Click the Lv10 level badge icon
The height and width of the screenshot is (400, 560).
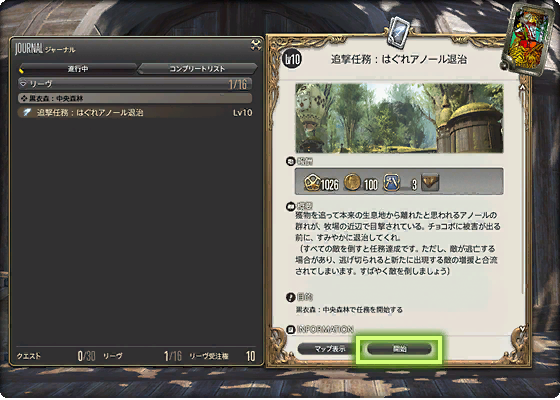[x=292, y=59]
